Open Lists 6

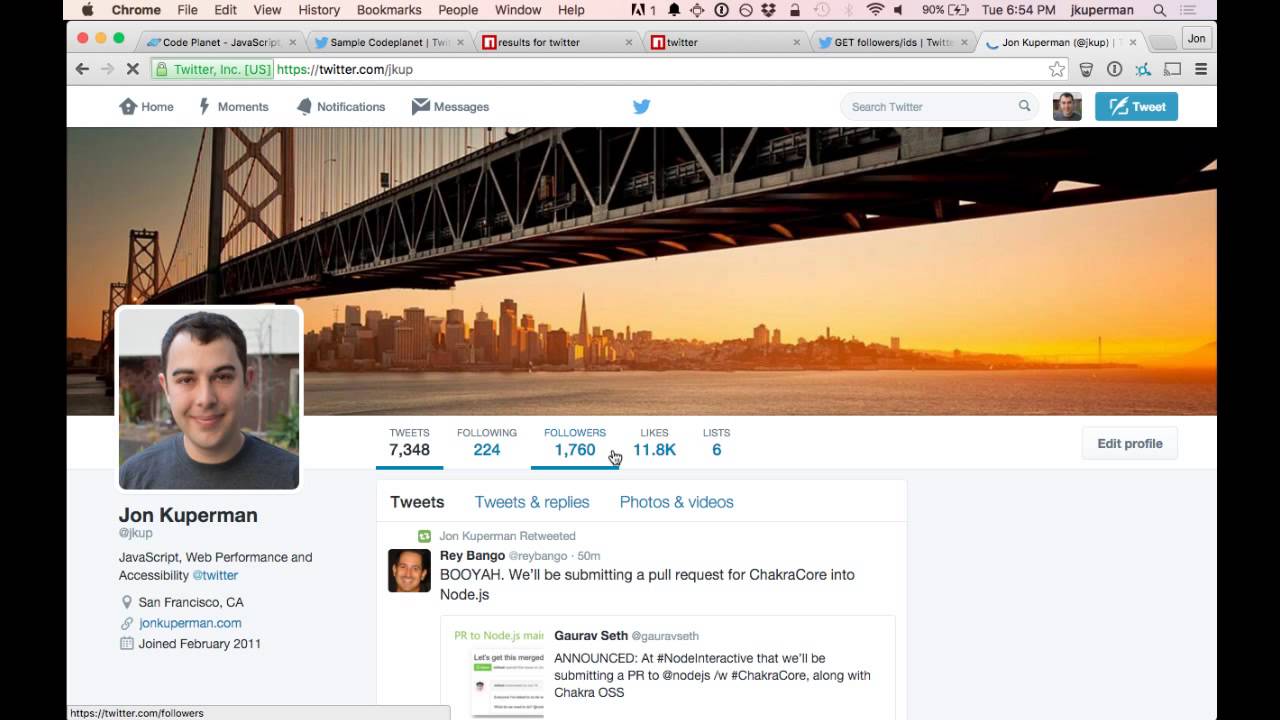tap(716, 442)
